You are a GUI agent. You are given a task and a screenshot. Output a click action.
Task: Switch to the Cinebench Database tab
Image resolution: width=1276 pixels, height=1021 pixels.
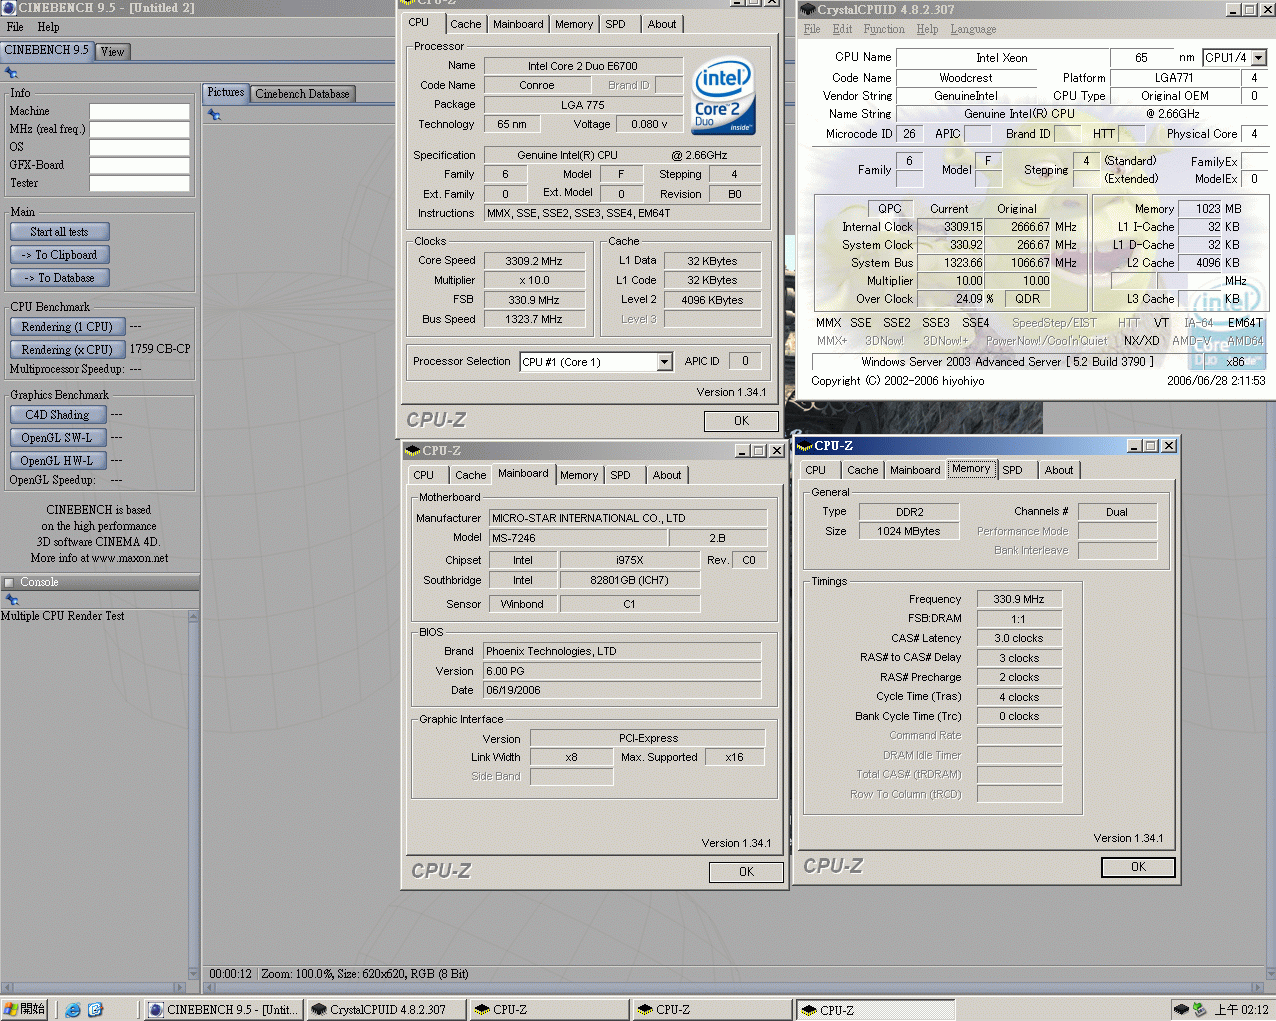pyautogui.click(x=302, y=94)
